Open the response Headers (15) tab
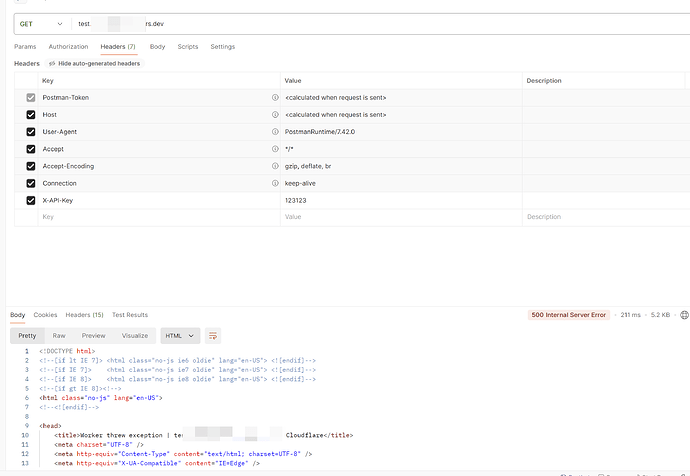The image size is (690, 476). click(84, 315)
